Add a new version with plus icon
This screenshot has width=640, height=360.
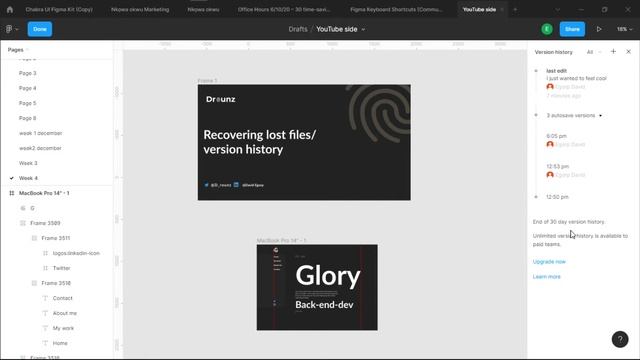tap(613, 51)
